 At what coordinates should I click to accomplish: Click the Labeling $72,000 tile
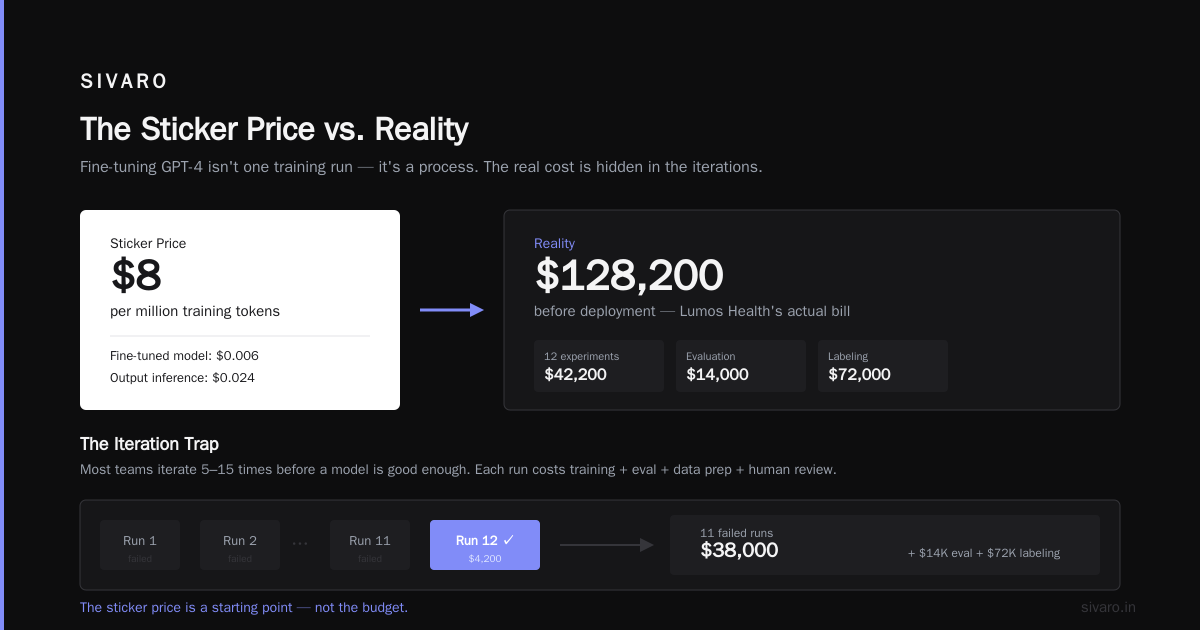pyautogui.click(x=883, y=365)
